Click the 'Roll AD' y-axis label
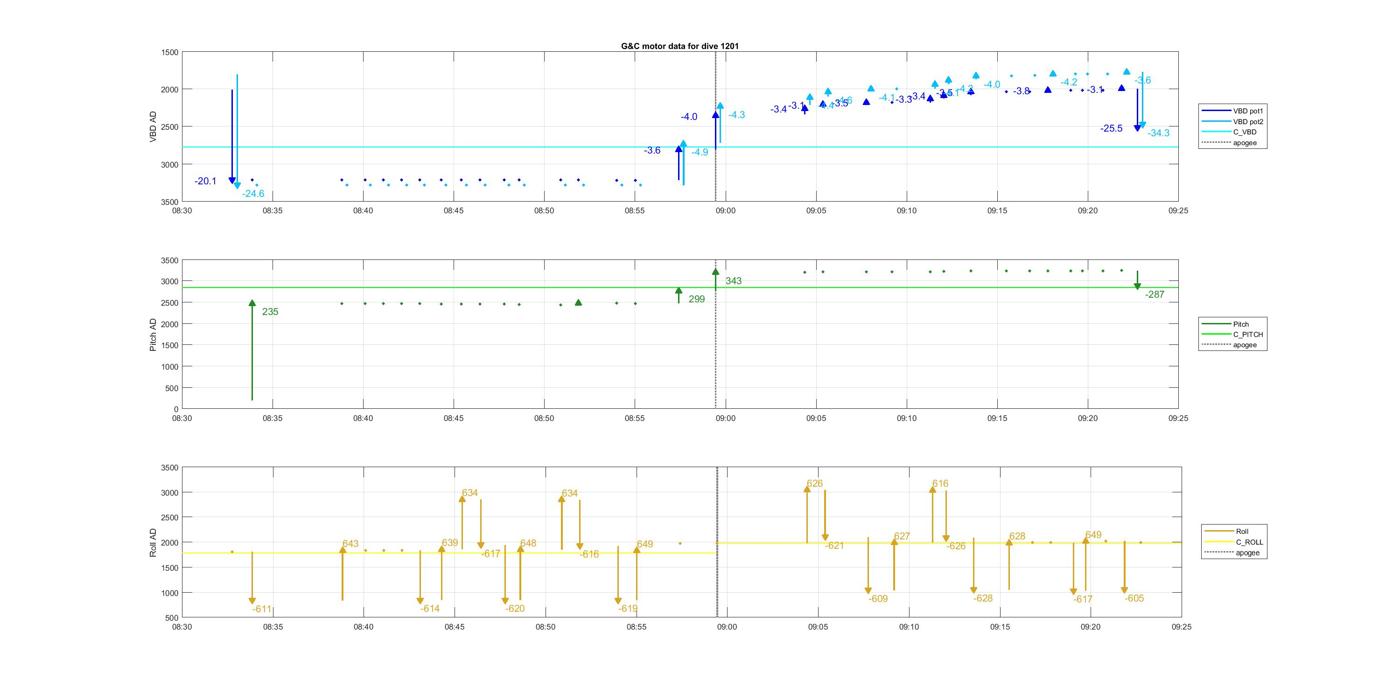Screen dimensions: 1400x693 (153, 542)
